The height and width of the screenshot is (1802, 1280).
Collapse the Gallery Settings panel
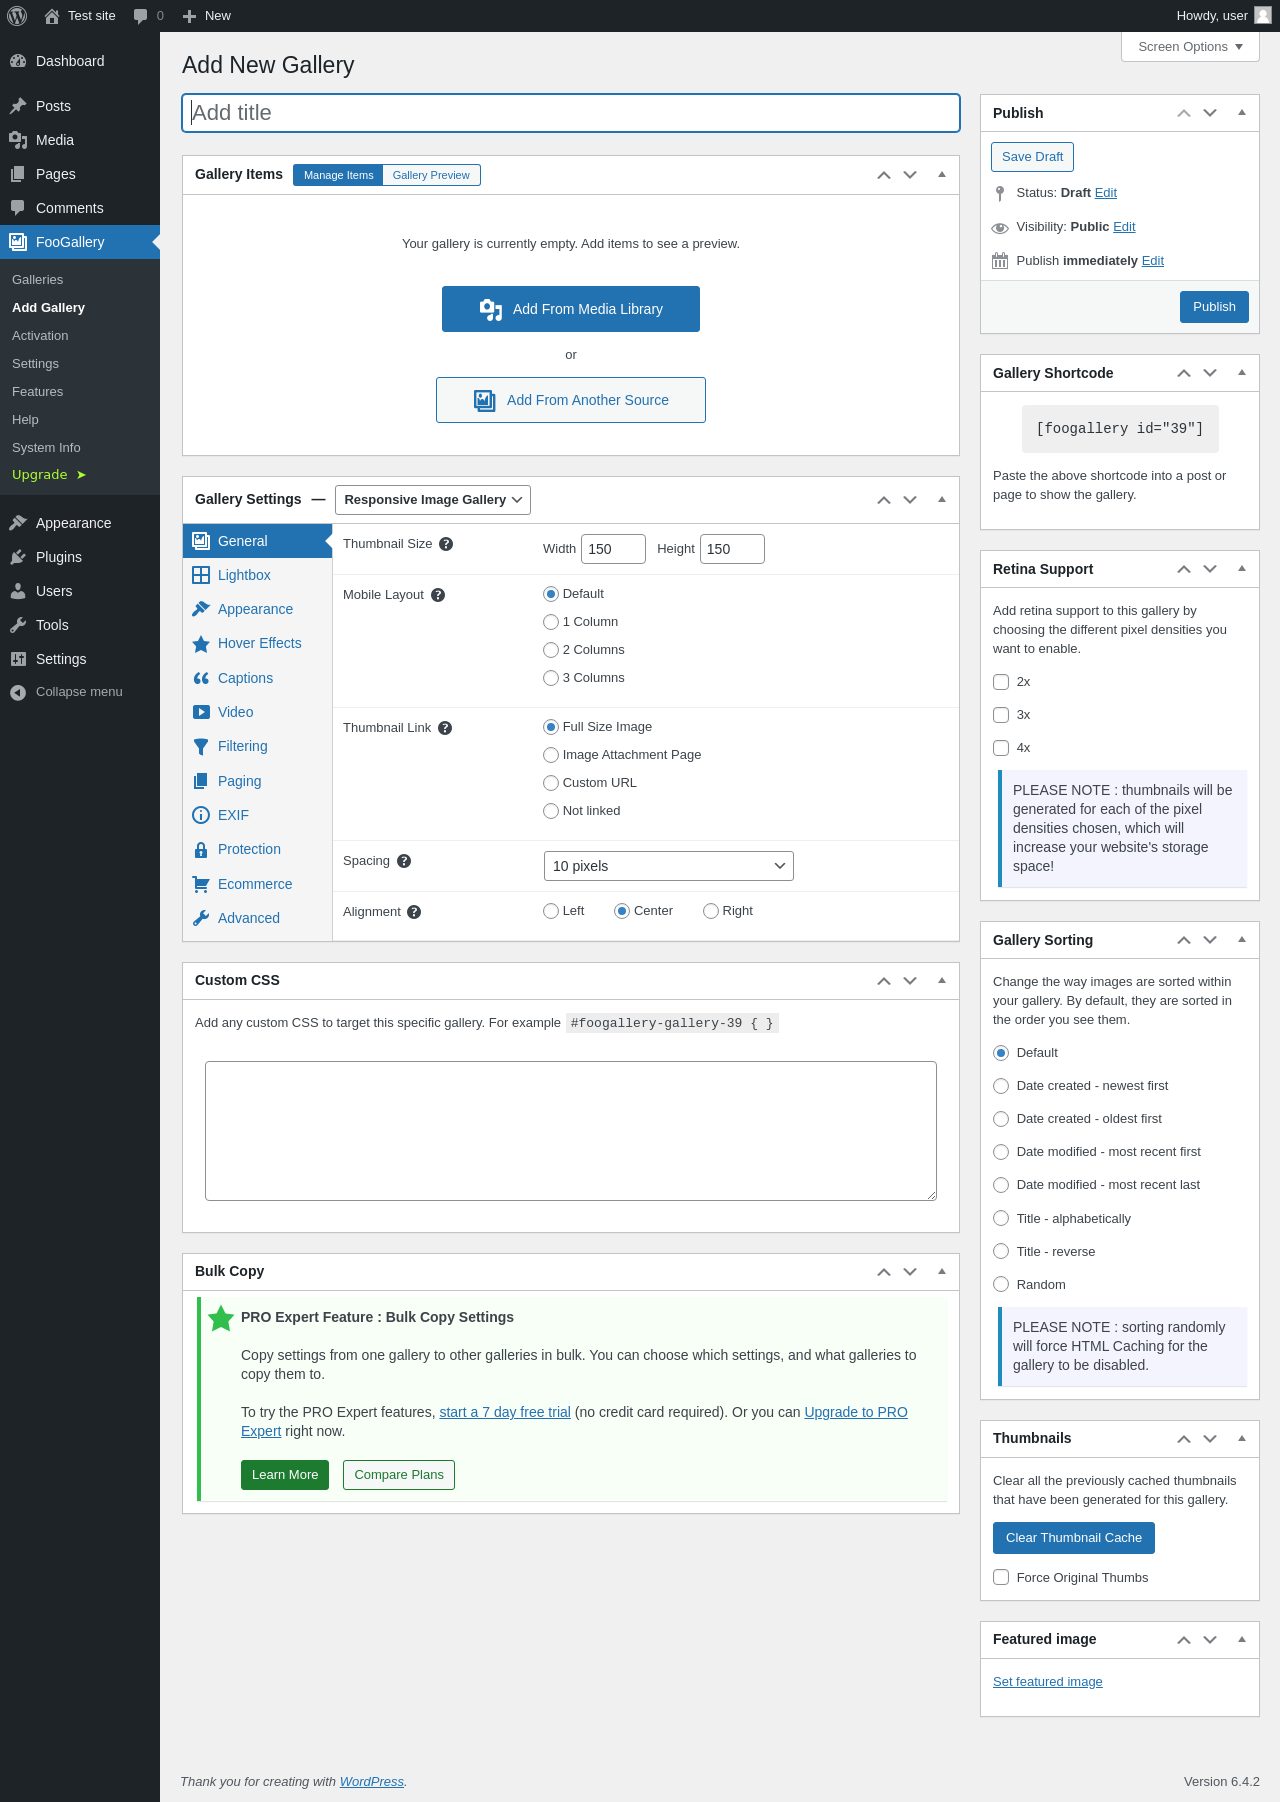(942, 500)
